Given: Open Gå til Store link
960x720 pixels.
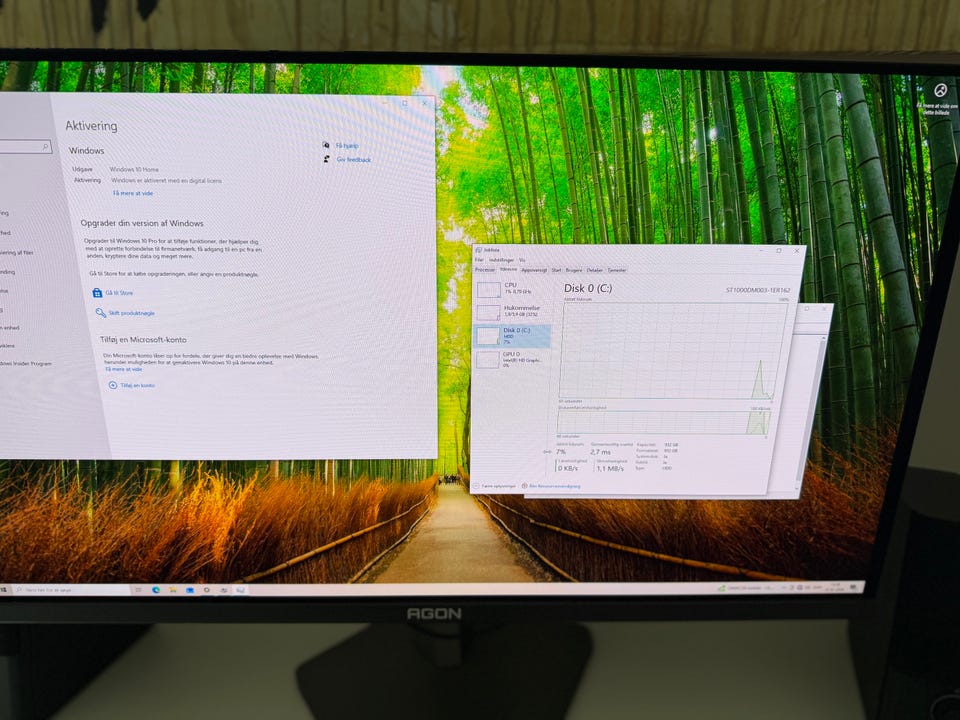Looking at the screenshot, I should click(x=119, y=293).
